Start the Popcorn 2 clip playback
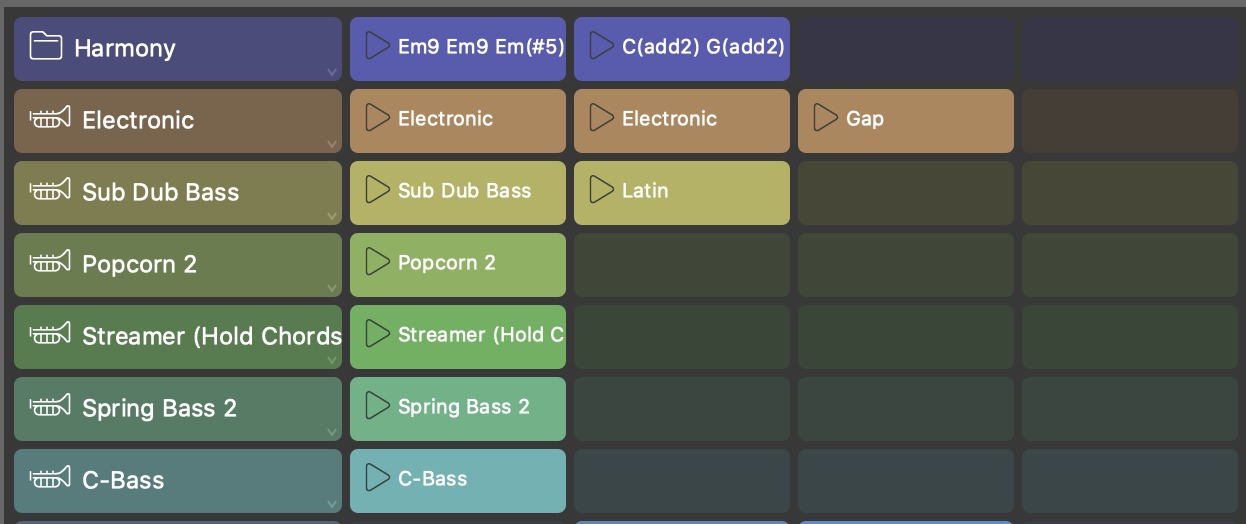Viewport: 1246px width, 524px height. 377,262
